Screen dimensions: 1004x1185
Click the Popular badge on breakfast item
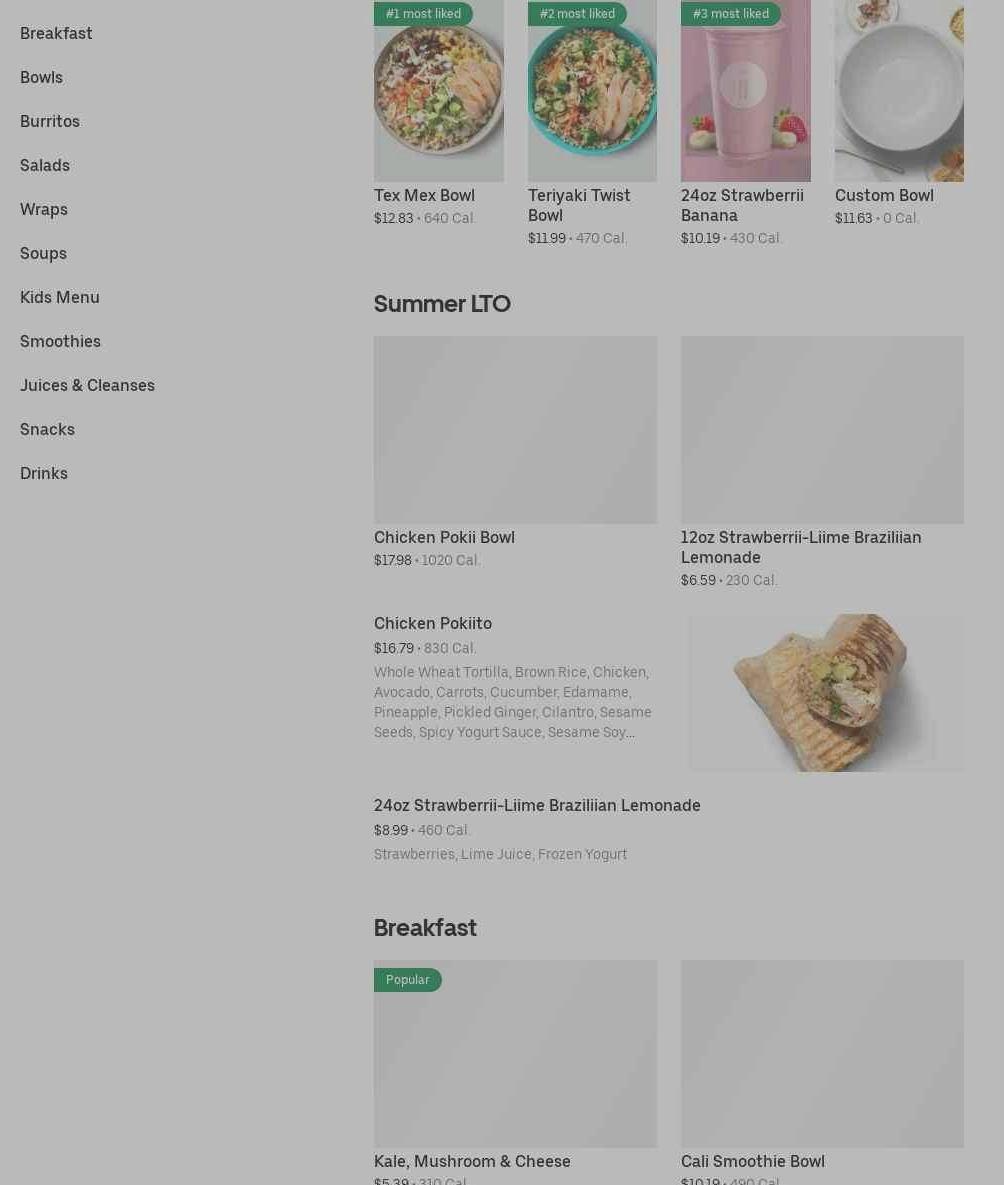[407, 979]
